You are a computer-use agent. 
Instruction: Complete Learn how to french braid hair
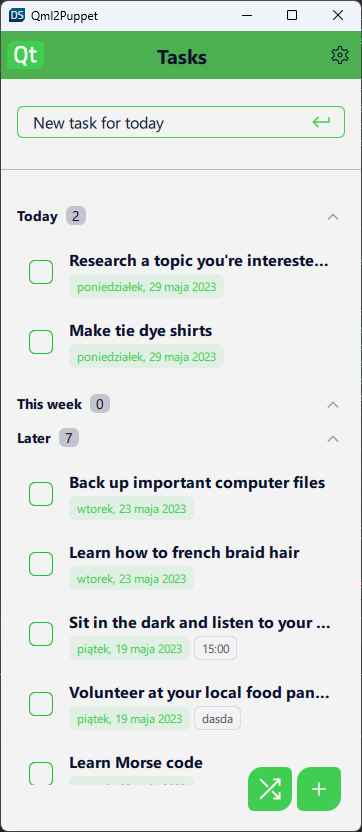pos(41,564)
